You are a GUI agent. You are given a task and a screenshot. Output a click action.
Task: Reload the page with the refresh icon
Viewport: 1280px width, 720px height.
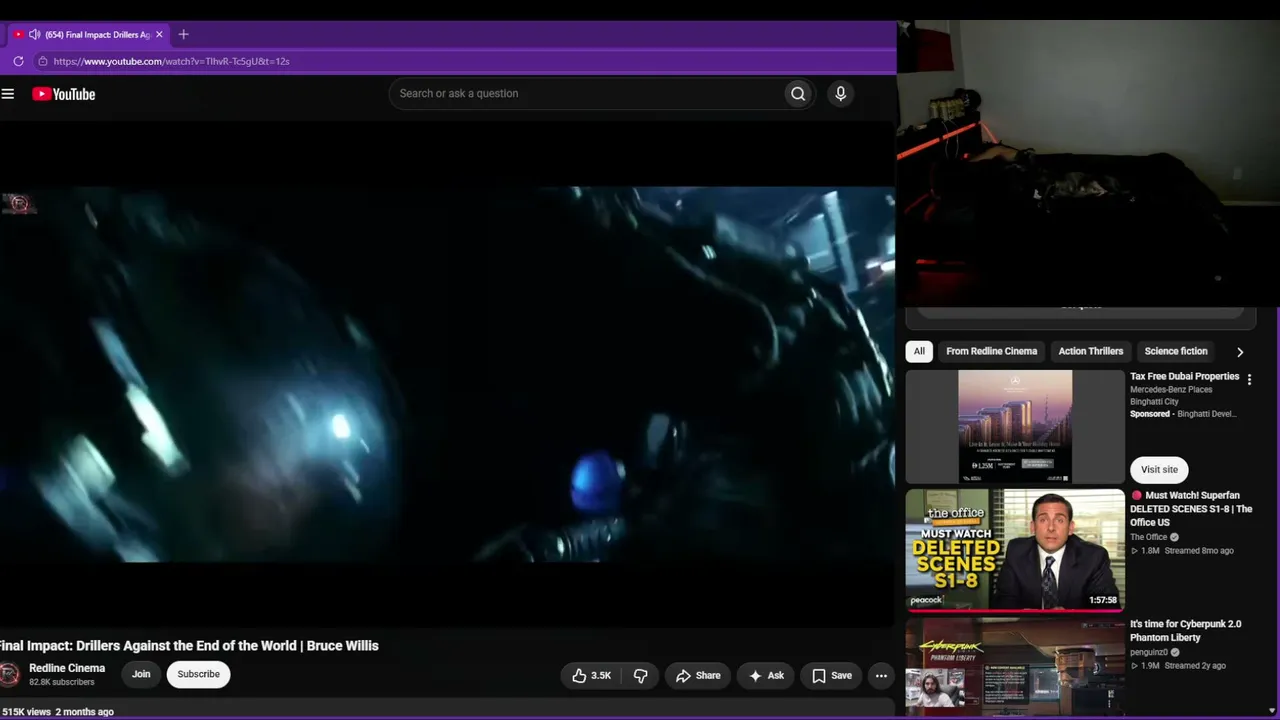(x=18, y=61)
